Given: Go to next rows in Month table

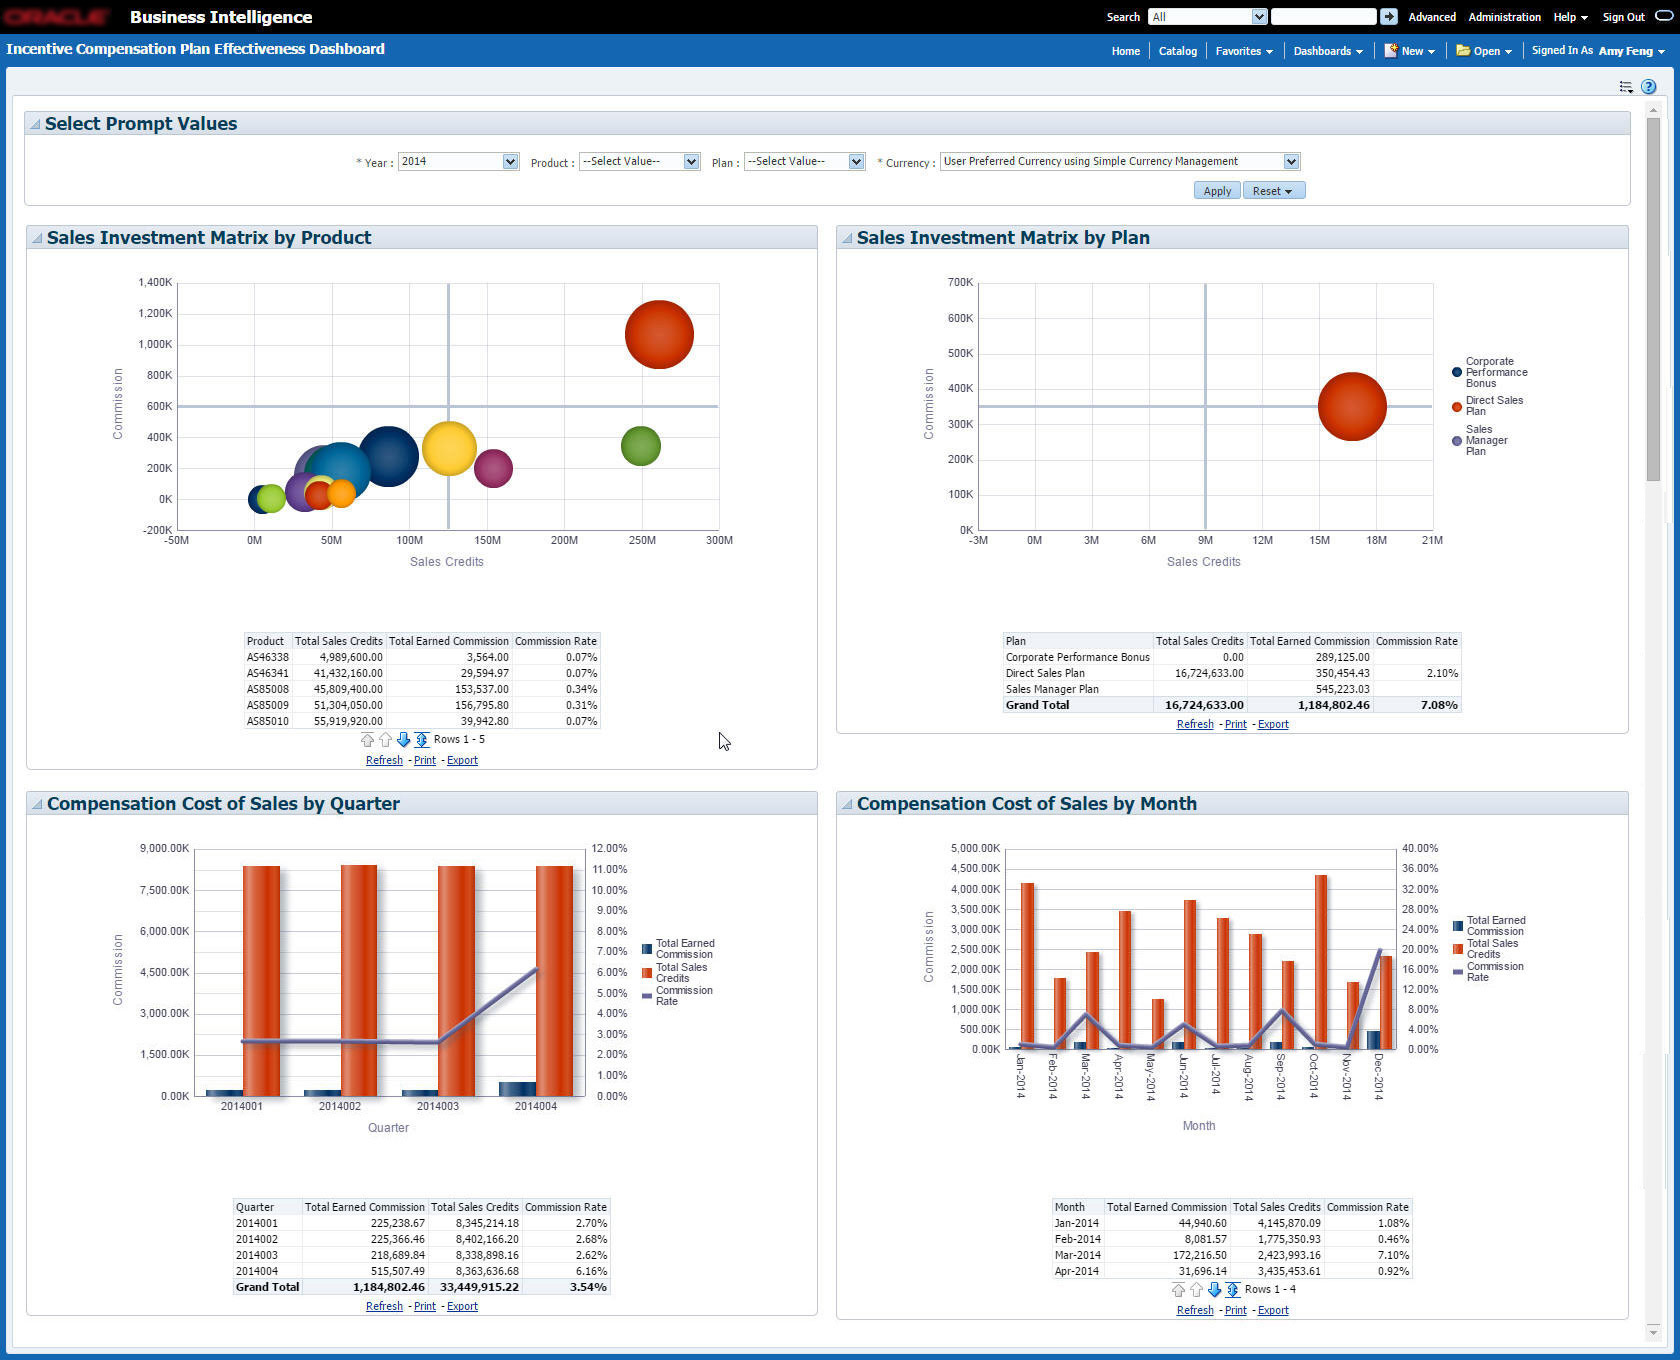Looking at the screenshot, I should tap(1214, 1290).
